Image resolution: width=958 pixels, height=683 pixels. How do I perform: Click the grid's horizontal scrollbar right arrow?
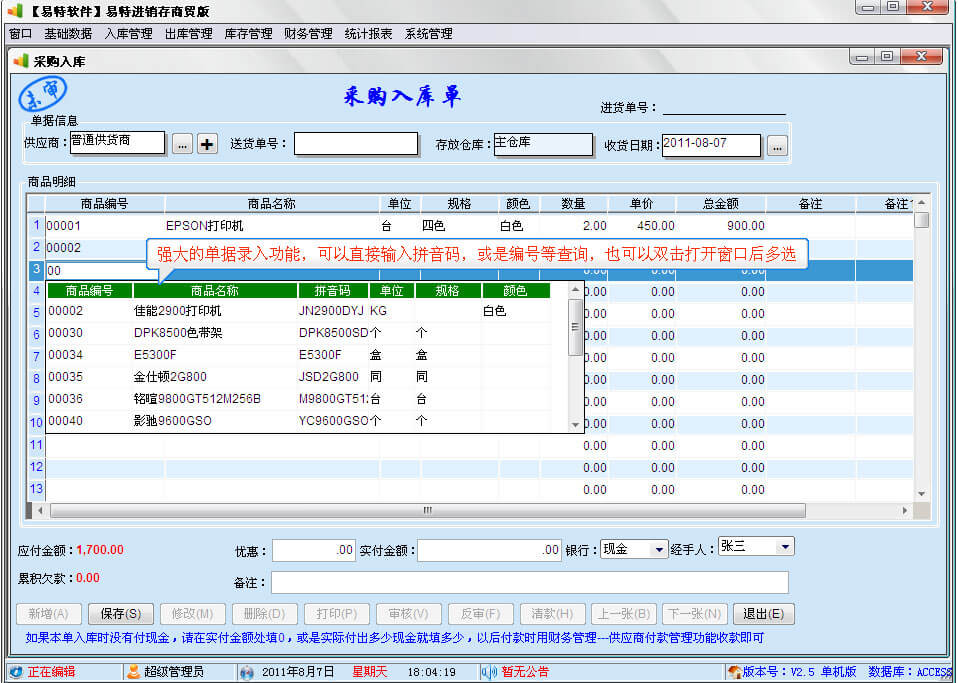(x=905, y=510)
